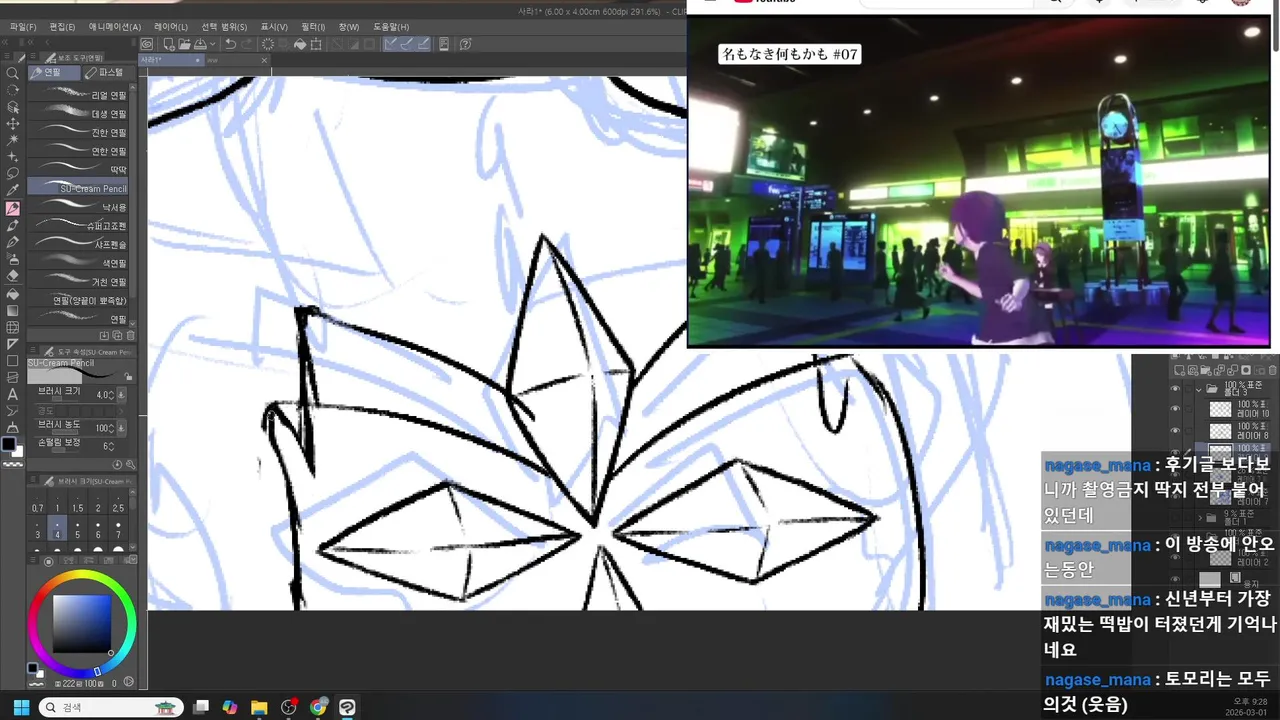This screenshot has width=1280, height=720.
Task: Click the new canvas icon
Action: [169, 44]
